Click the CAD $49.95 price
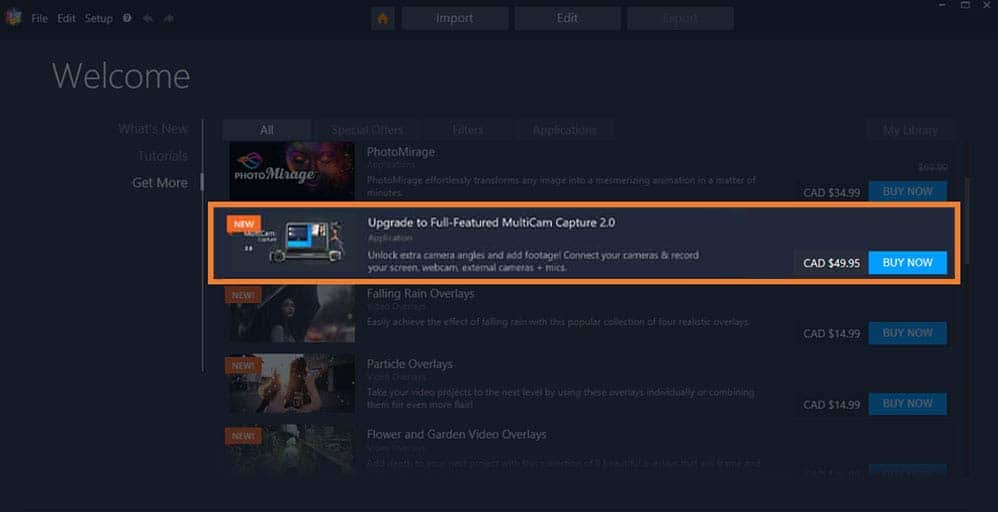Viewport: 998px width, 512px height. [x=831, y=263]
